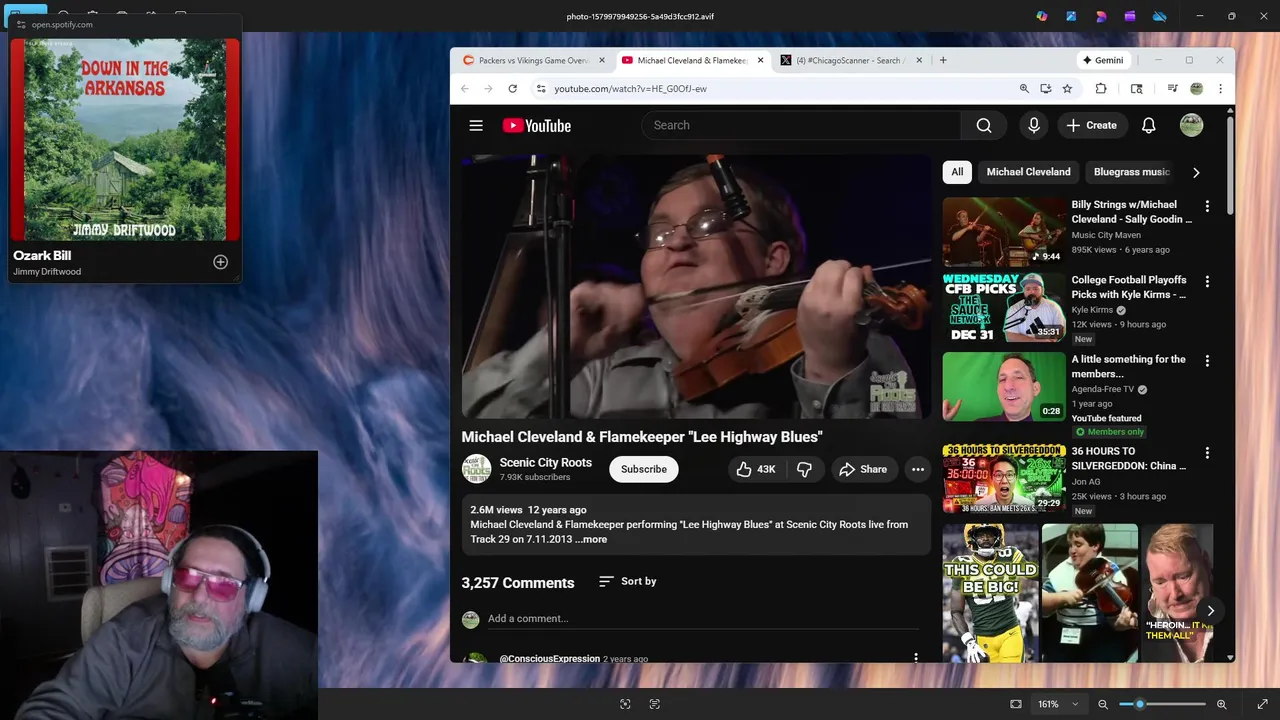The image size is (1280, 720).
Task: Open the Gemini button in Chrome
Action: click(x=1102, y=60)
